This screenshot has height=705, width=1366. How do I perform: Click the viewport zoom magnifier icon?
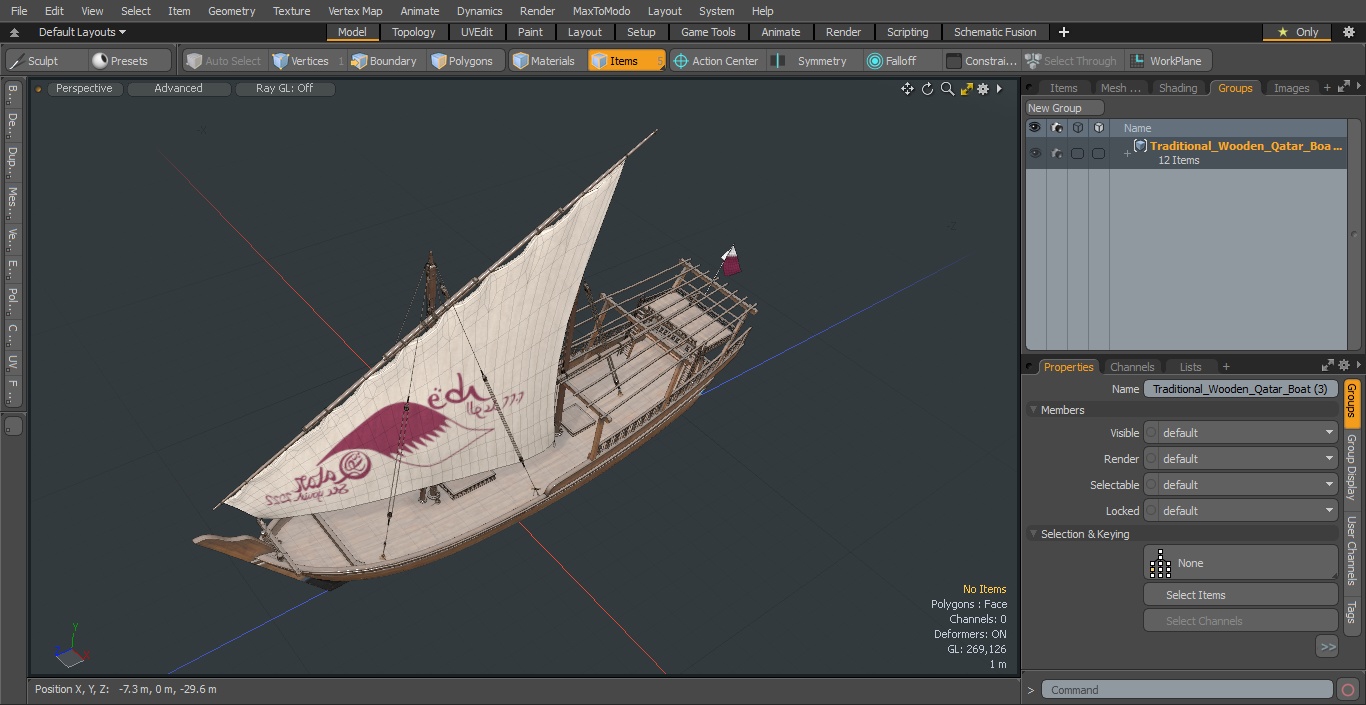coord(947,89)
